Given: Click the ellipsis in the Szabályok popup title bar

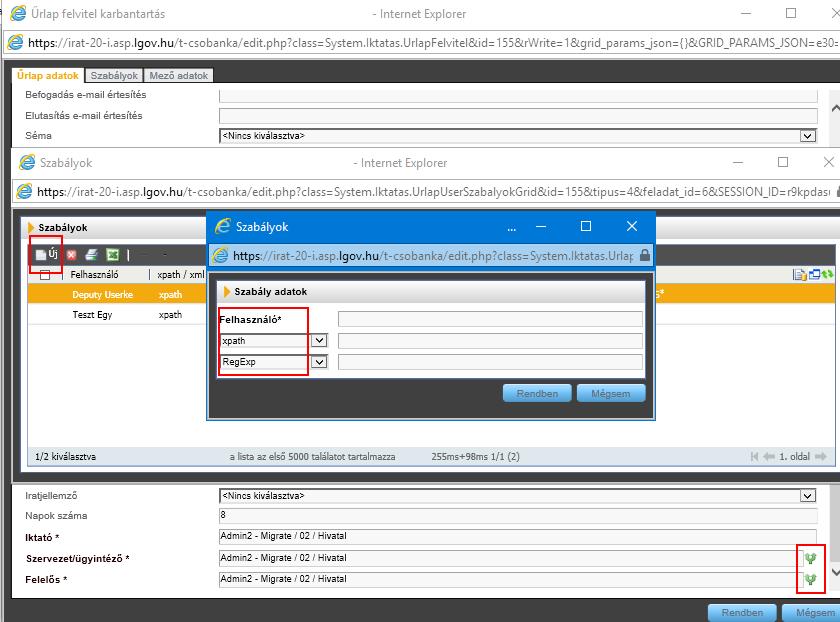Looking at the screenshot, I should coord(512,228).
